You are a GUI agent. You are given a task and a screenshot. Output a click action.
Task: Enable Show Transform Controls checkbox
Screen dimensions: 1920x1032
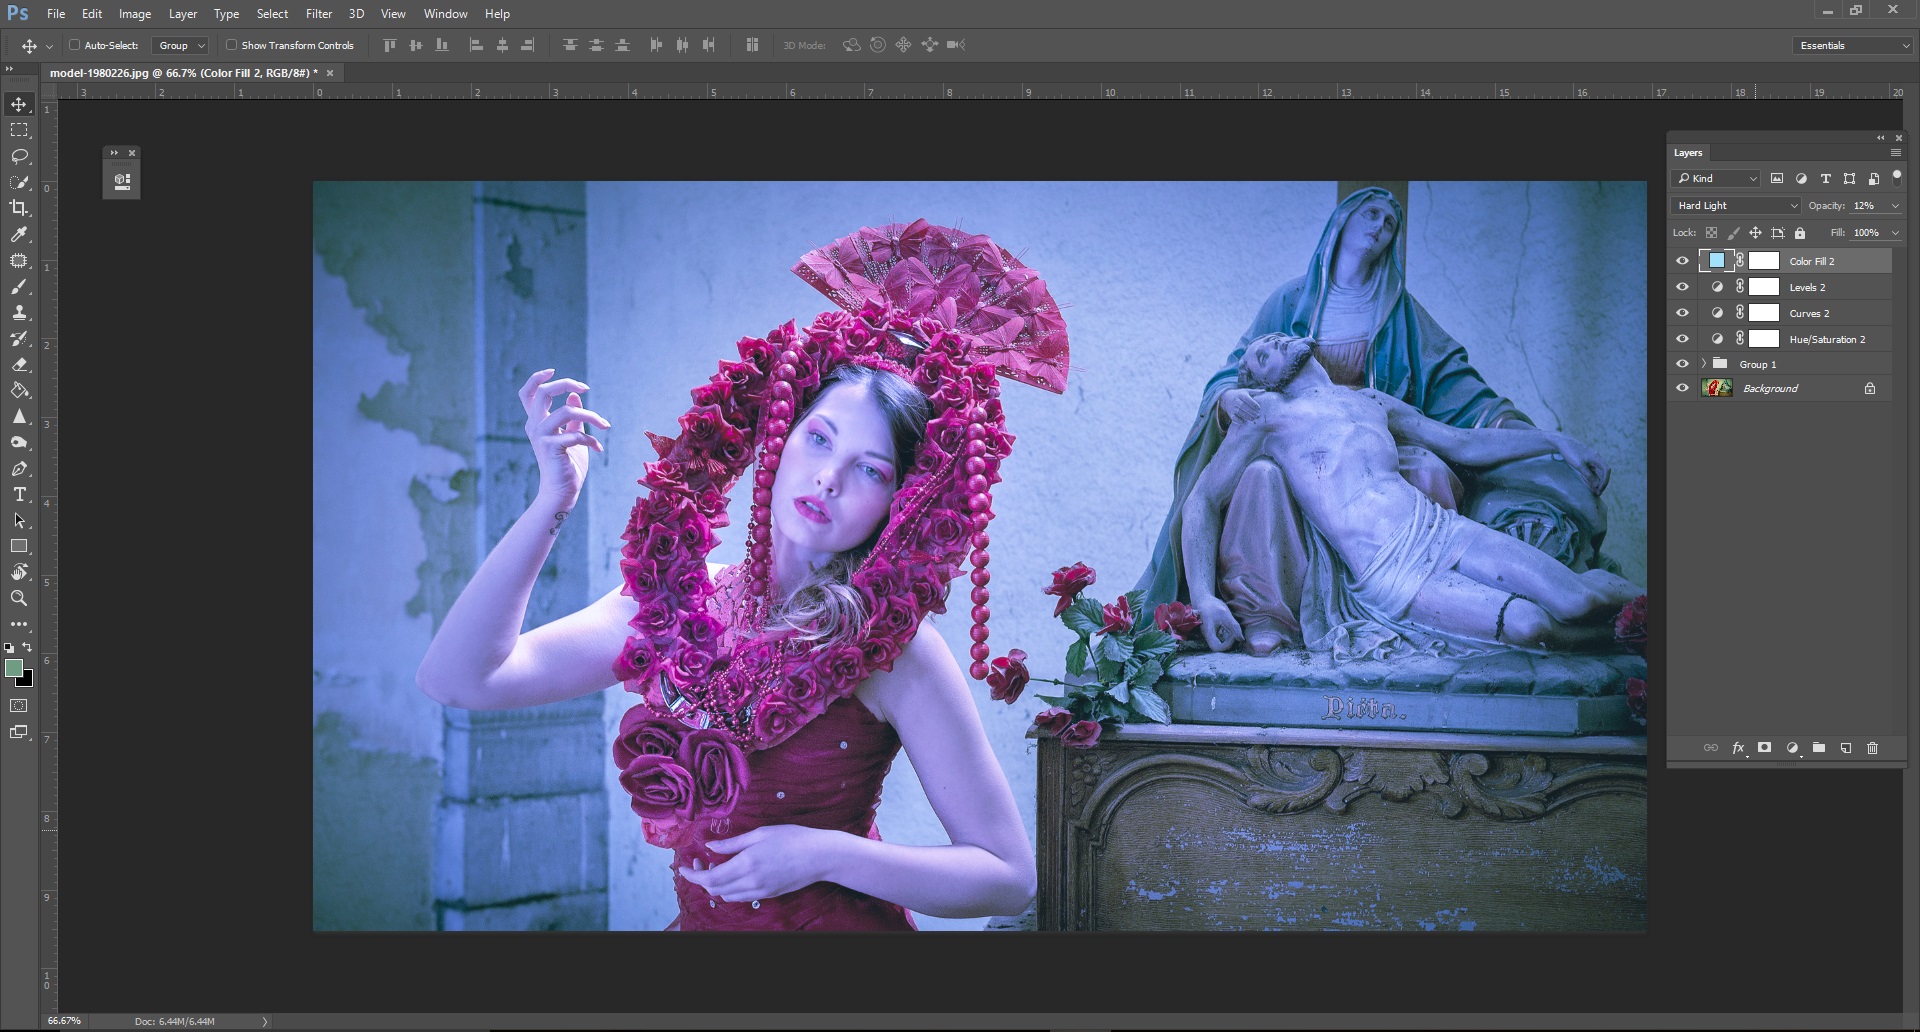[x=231, y=45]
